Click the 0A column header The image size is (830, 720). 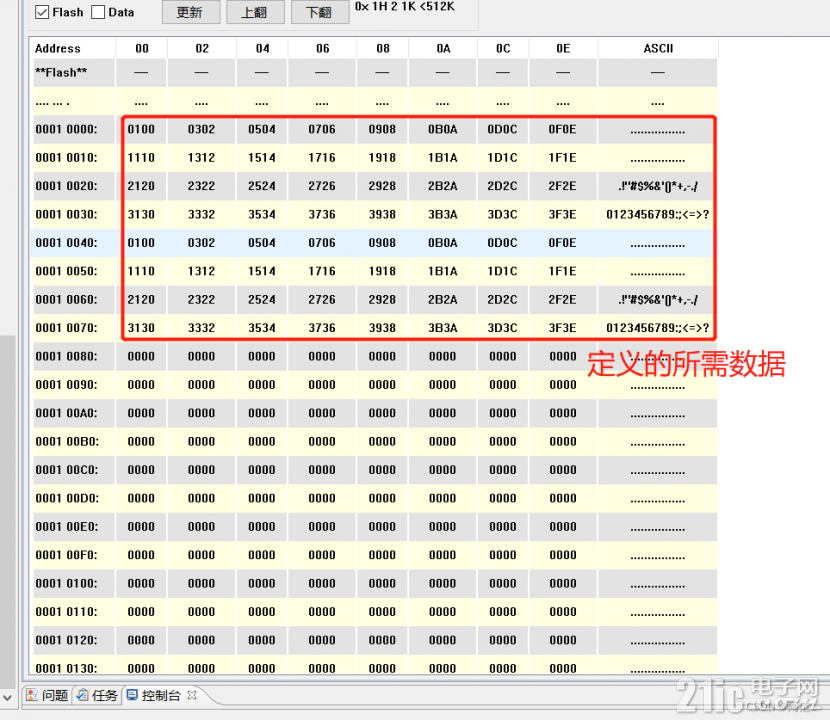click(443, 48)
